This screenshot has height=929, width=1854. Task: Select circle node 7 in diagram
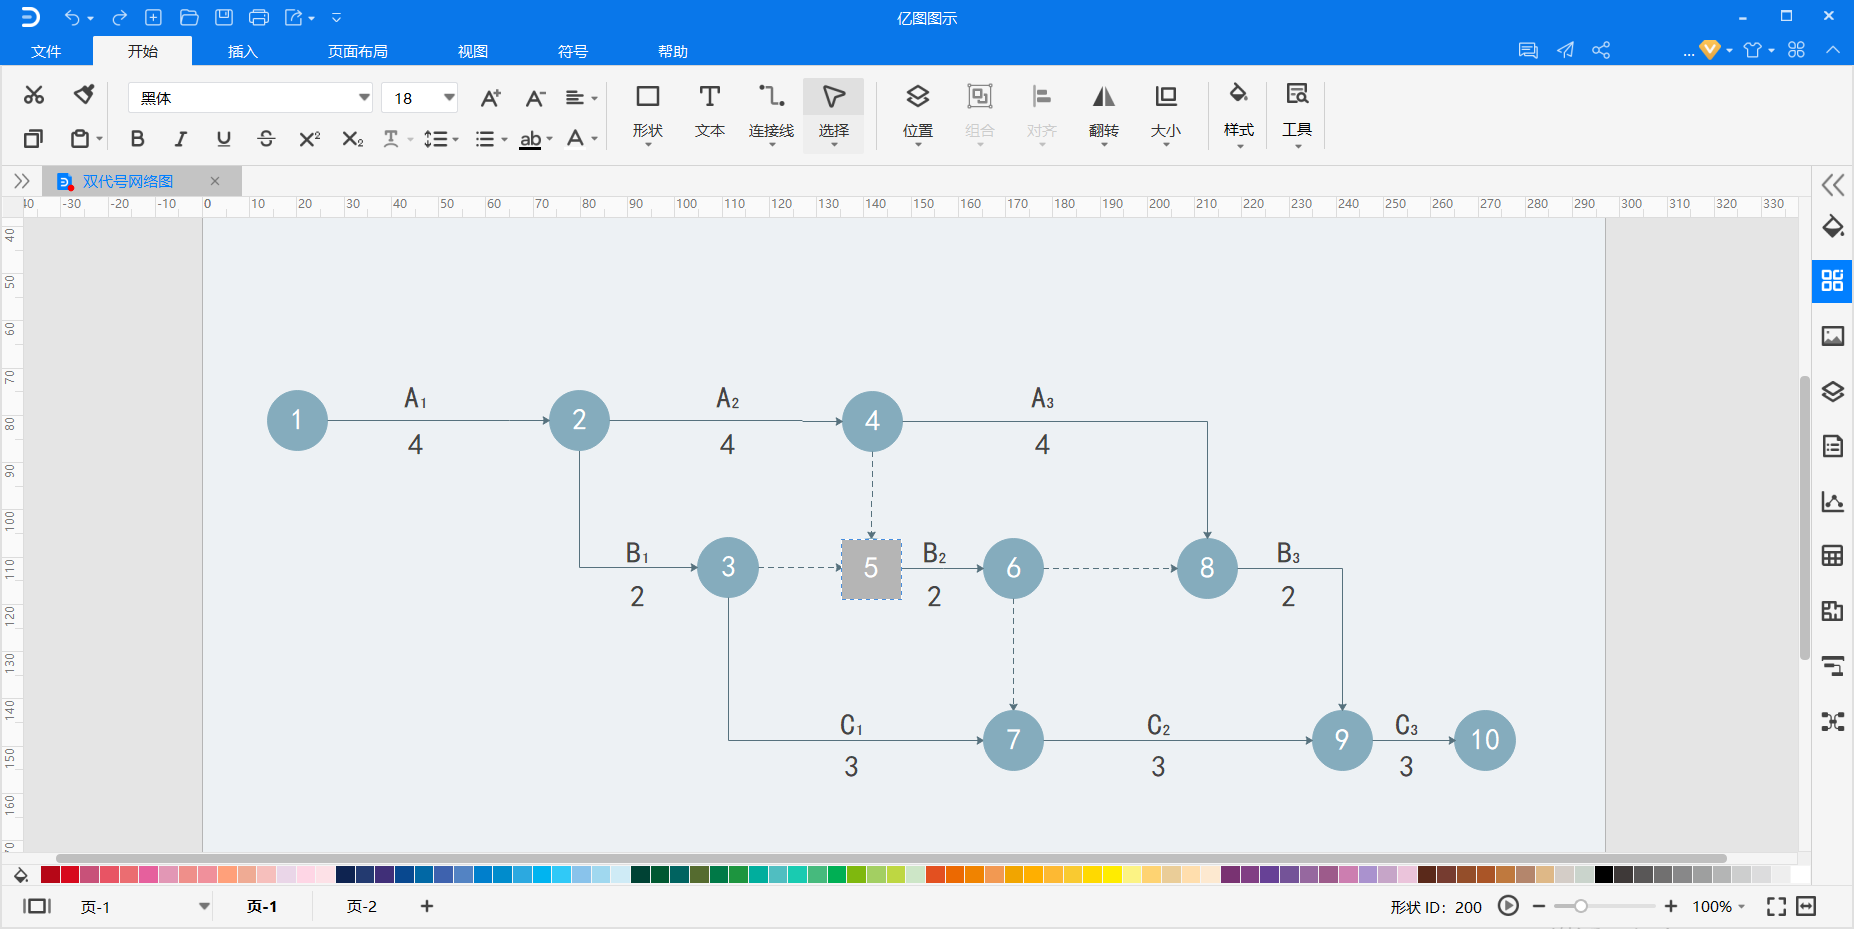[1013, 740]
